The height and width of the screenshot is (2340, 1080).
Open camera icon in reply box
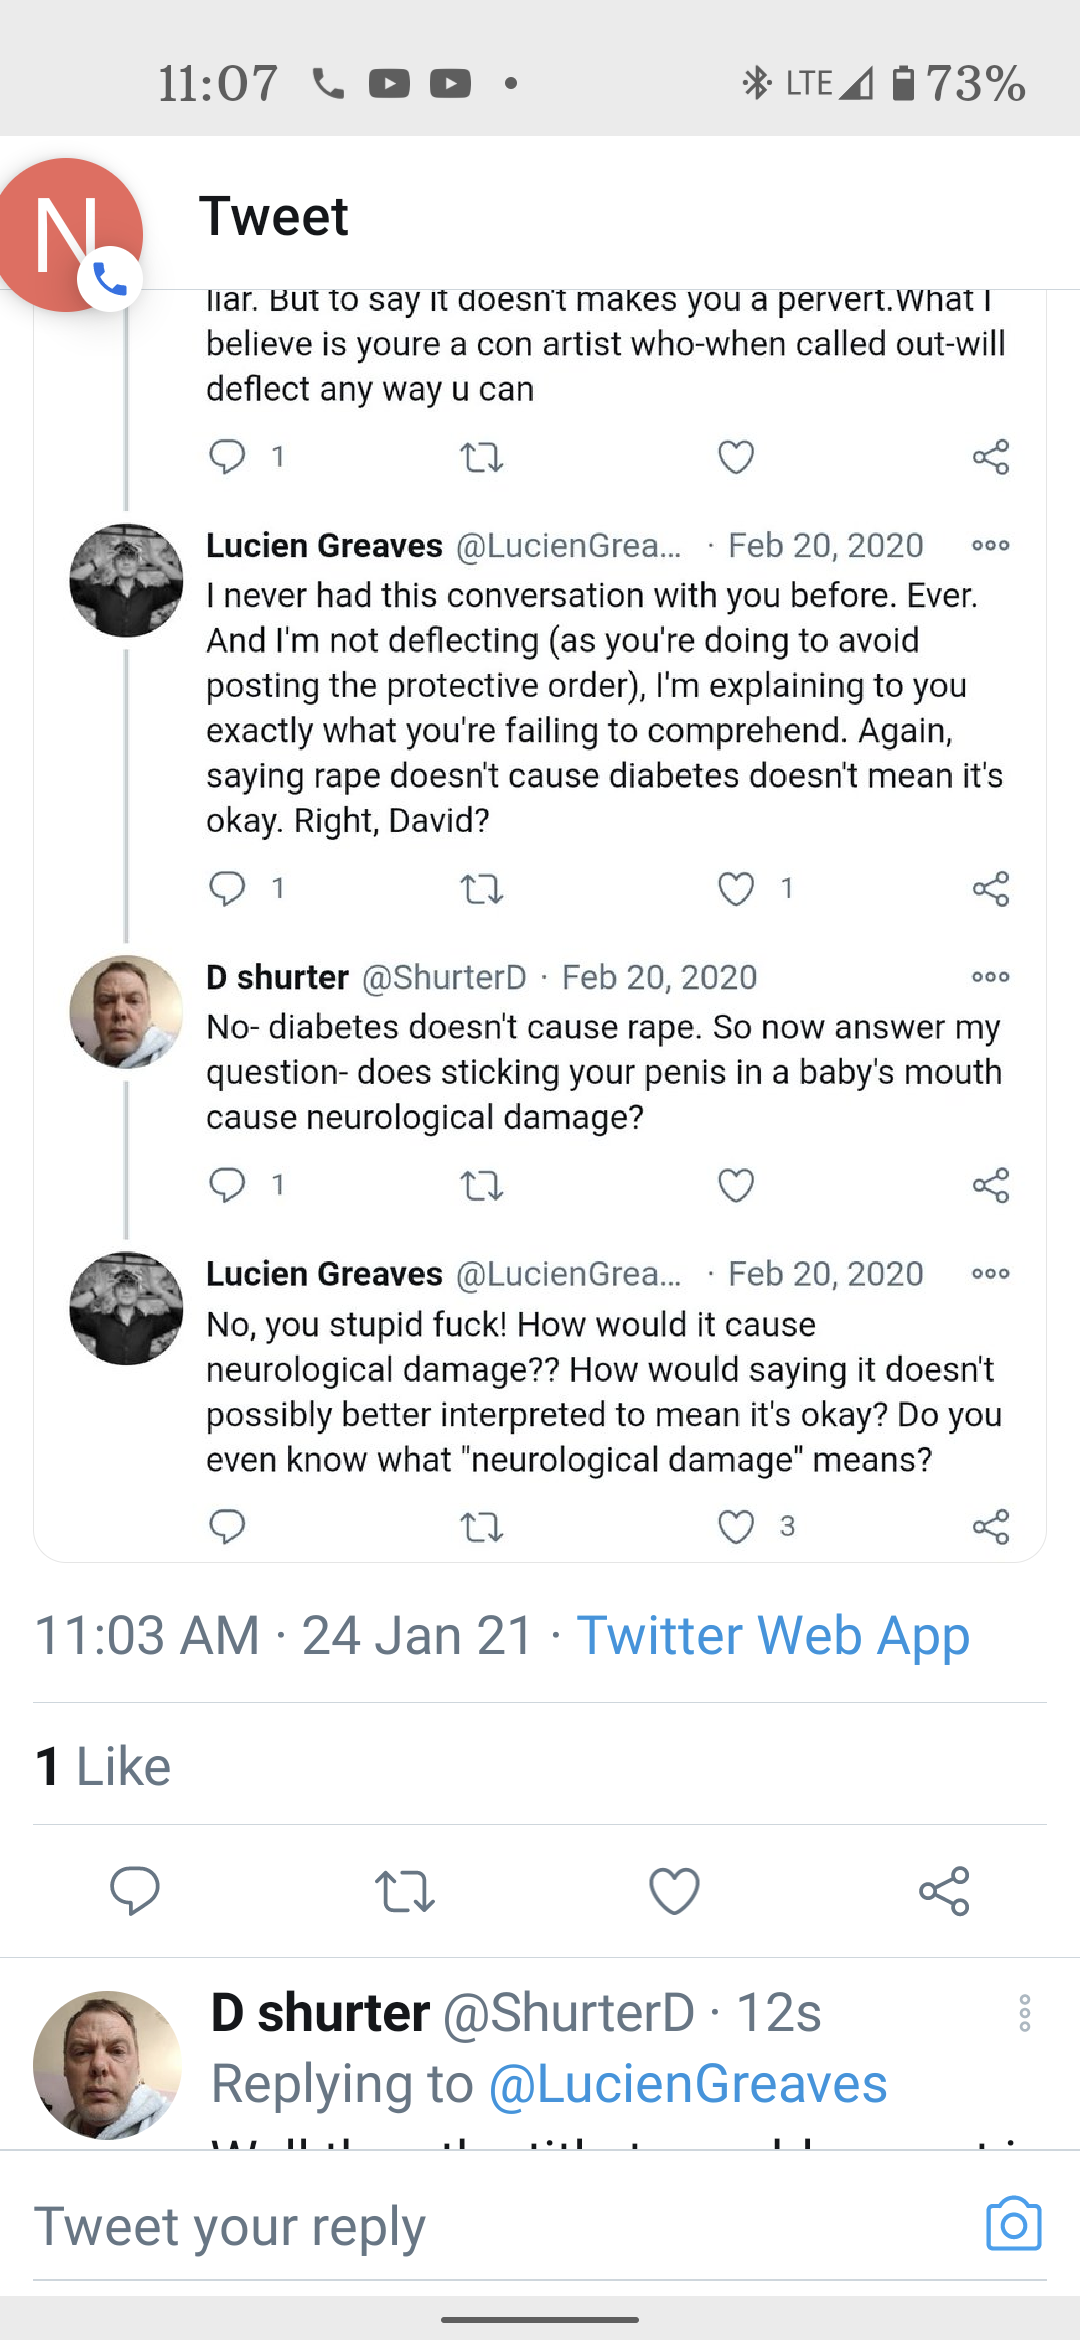(x=1013, y=2225)
